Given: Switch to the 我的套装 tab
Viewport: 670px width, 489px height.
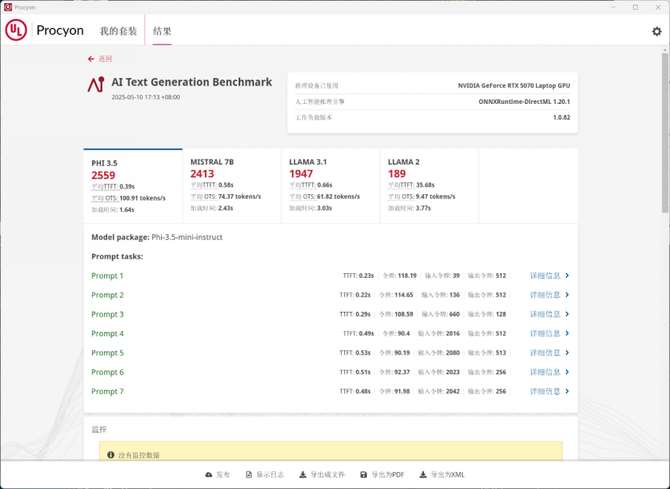Looking at the screenshot, I should click(x=118, y=31).
